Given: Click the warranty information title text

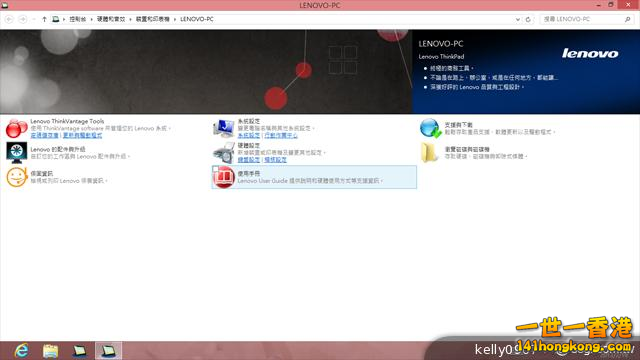Looking at the screenshot, I should [42, 173].
